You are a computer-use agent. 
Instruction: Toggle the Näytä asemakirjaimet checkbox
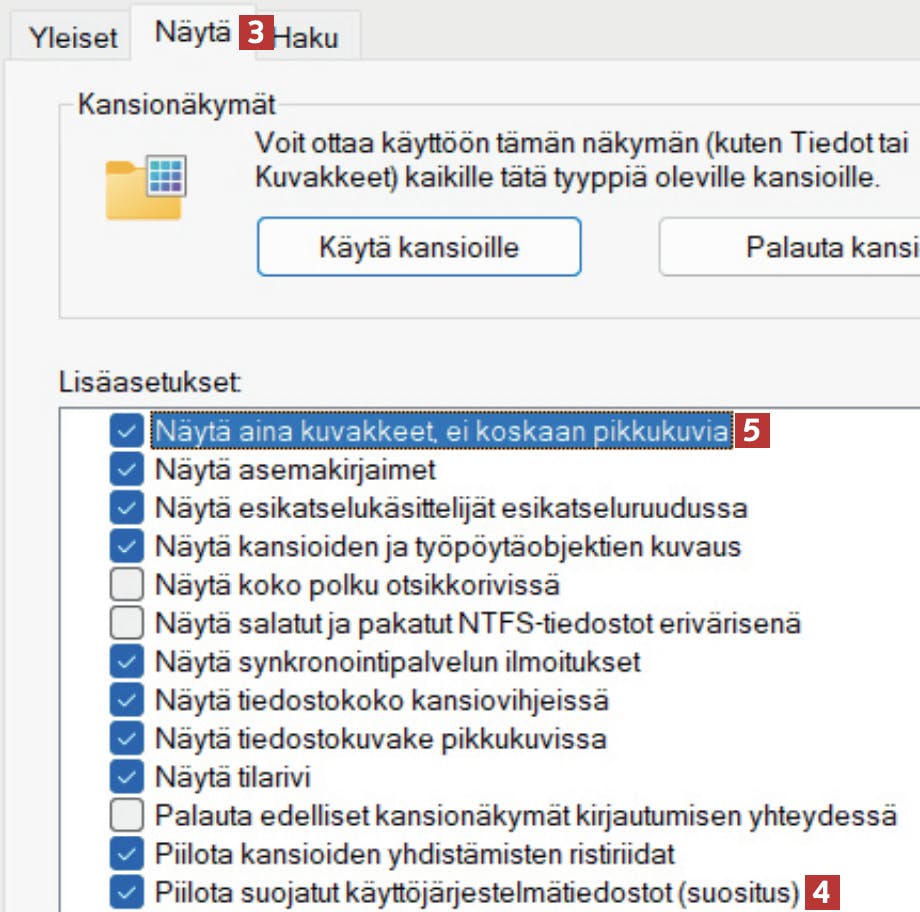coord(125,468)
